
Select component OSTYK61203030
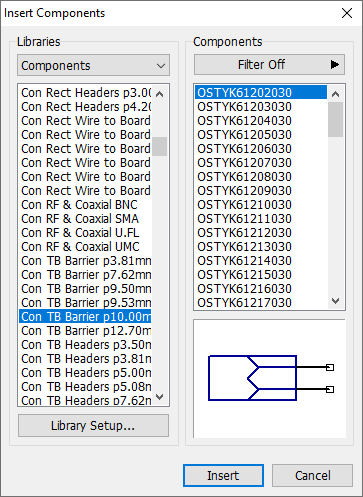pos(261,107)
